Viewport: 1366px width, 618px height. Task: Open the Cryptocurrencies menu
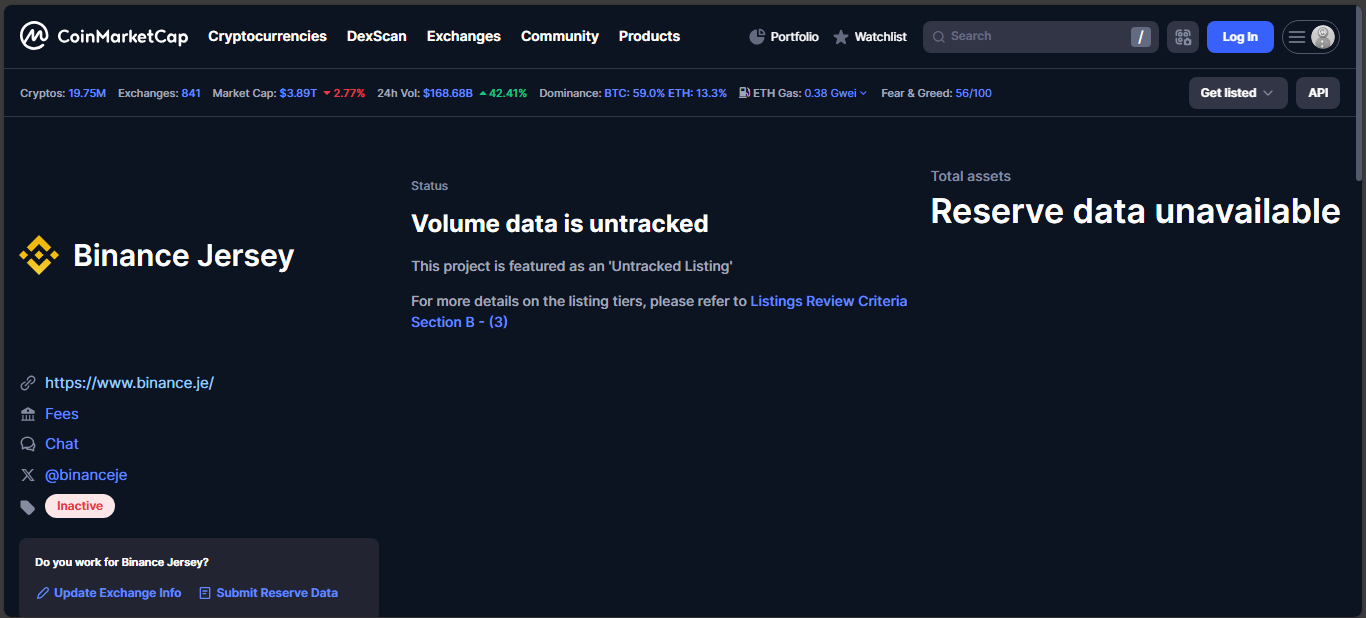pos(267,36)
